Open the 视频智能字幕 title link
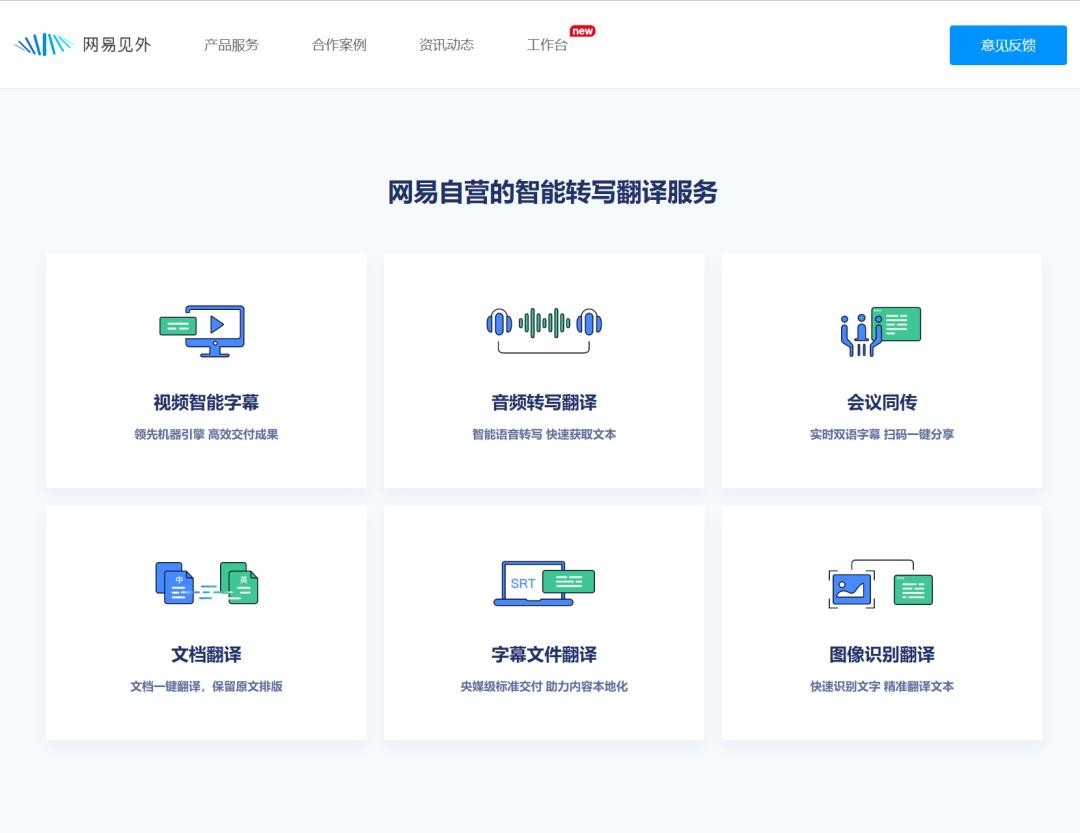 coord(206,403)
